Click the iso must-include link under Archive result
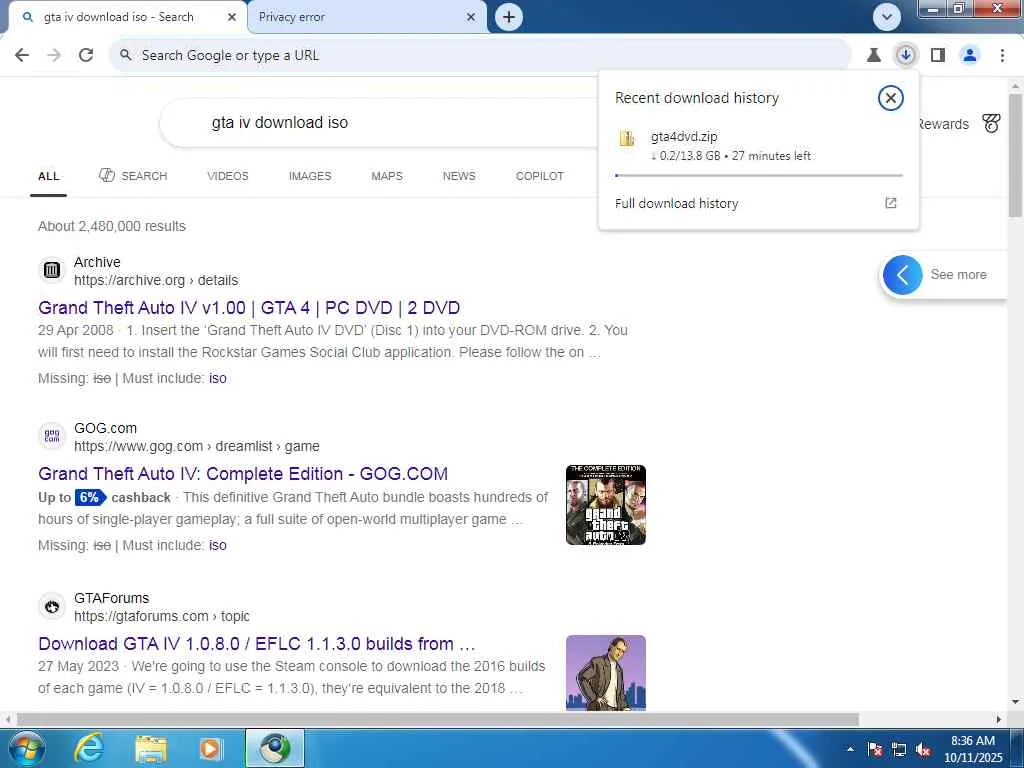This screenshot has width=1024, height=768. pyautogui.click(x=217, y=378)
